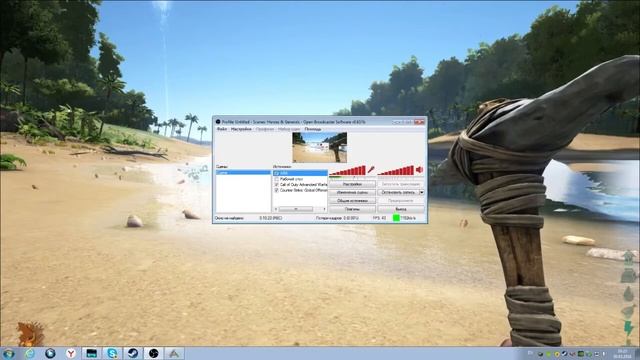640x360 pixels.
Task: Open the Настройки menu
Action: (241, 129)
